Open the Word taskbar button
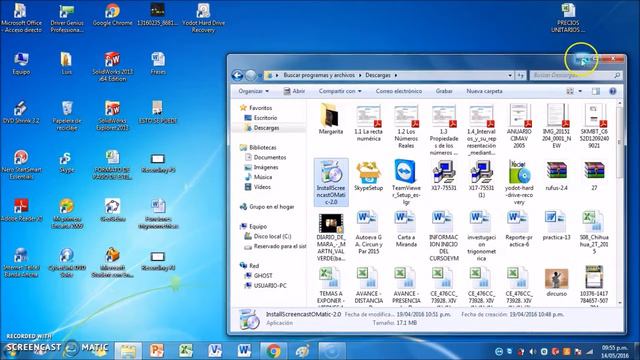 [244, 351]
